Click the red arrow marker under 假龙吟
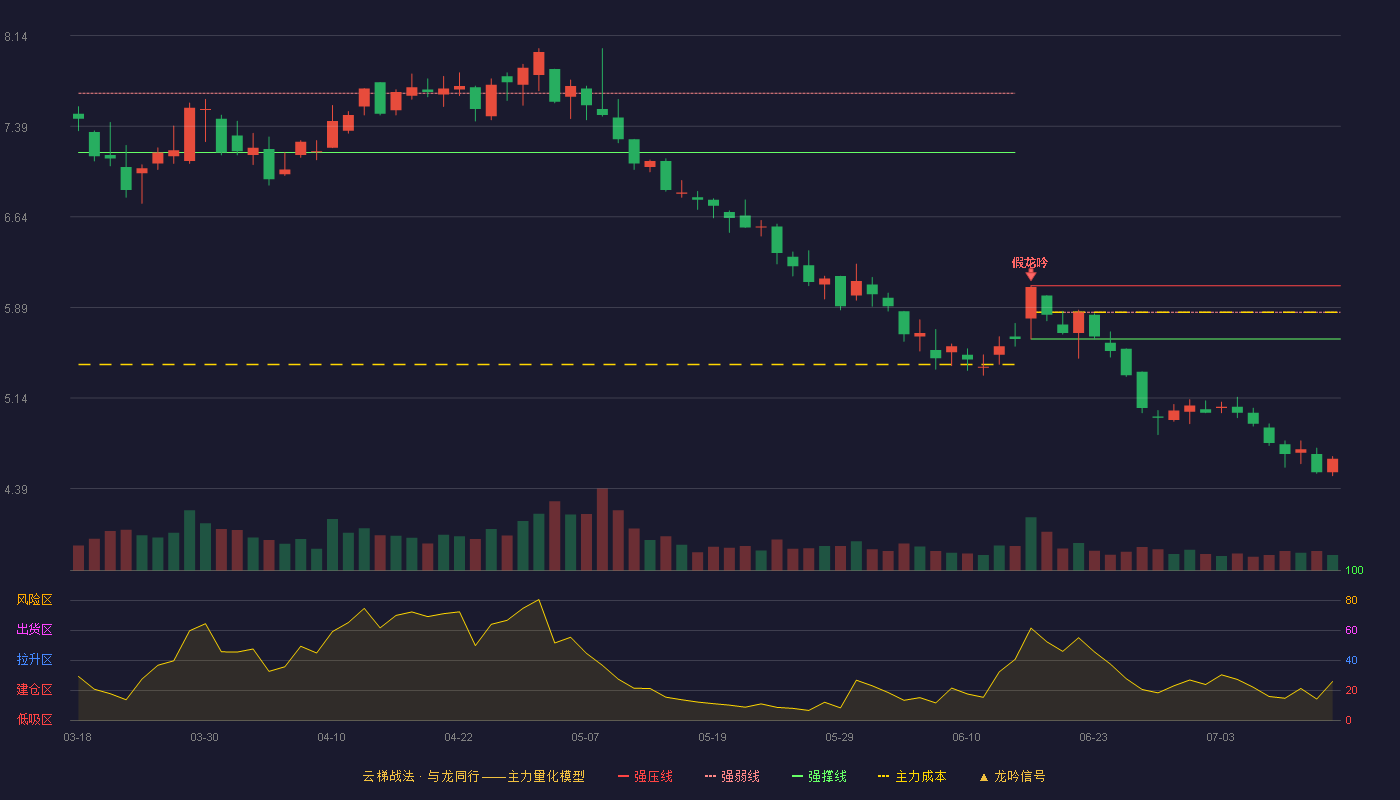1400x800 pixels. pos(1031,275)
